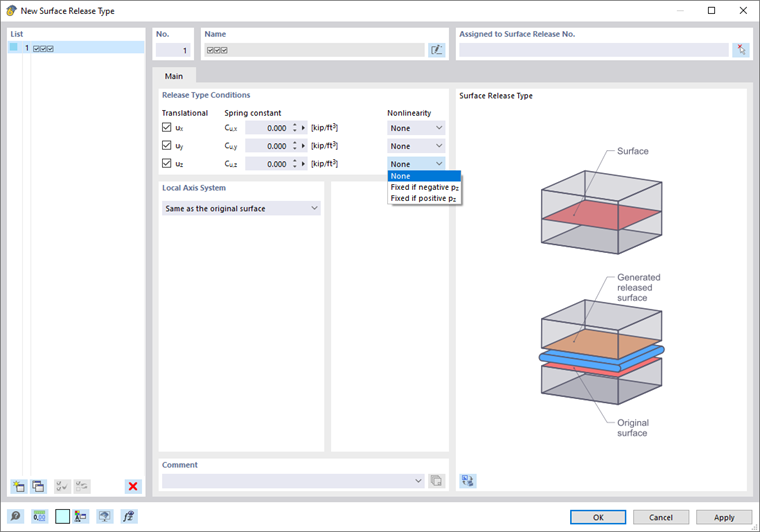The image size is (760, 532).
Task: Click the No. input field showing 1
Action: pyautogui.click(x=173, y=50)
